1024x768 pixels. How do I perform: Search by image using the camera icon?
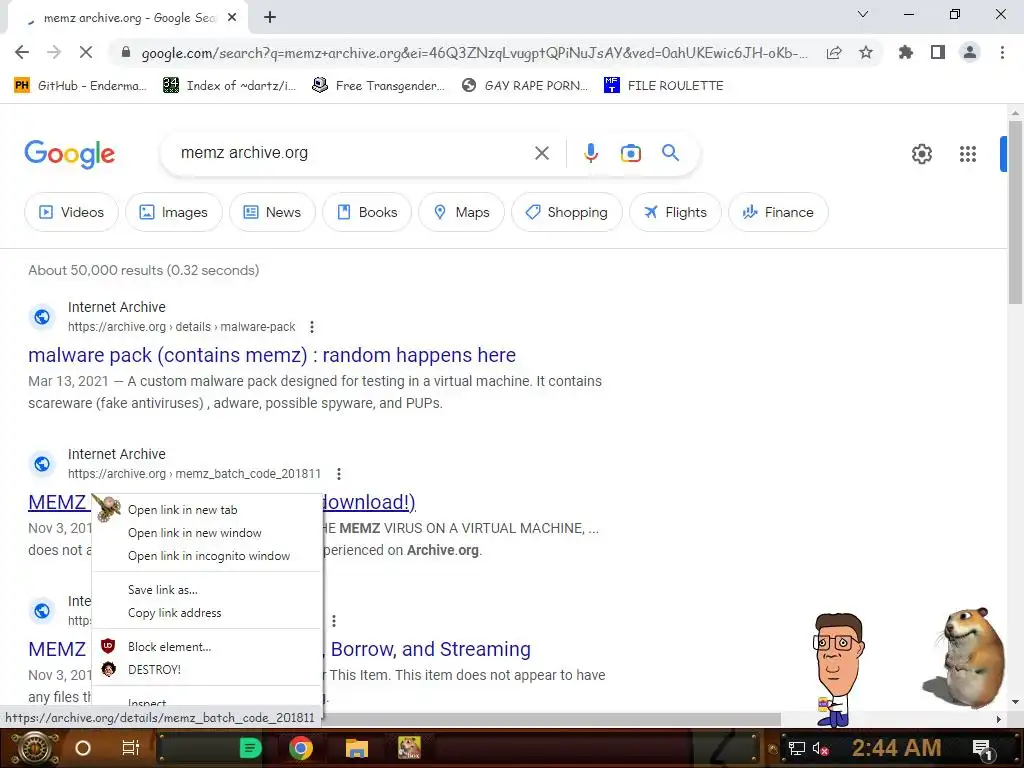pos(630,153)
